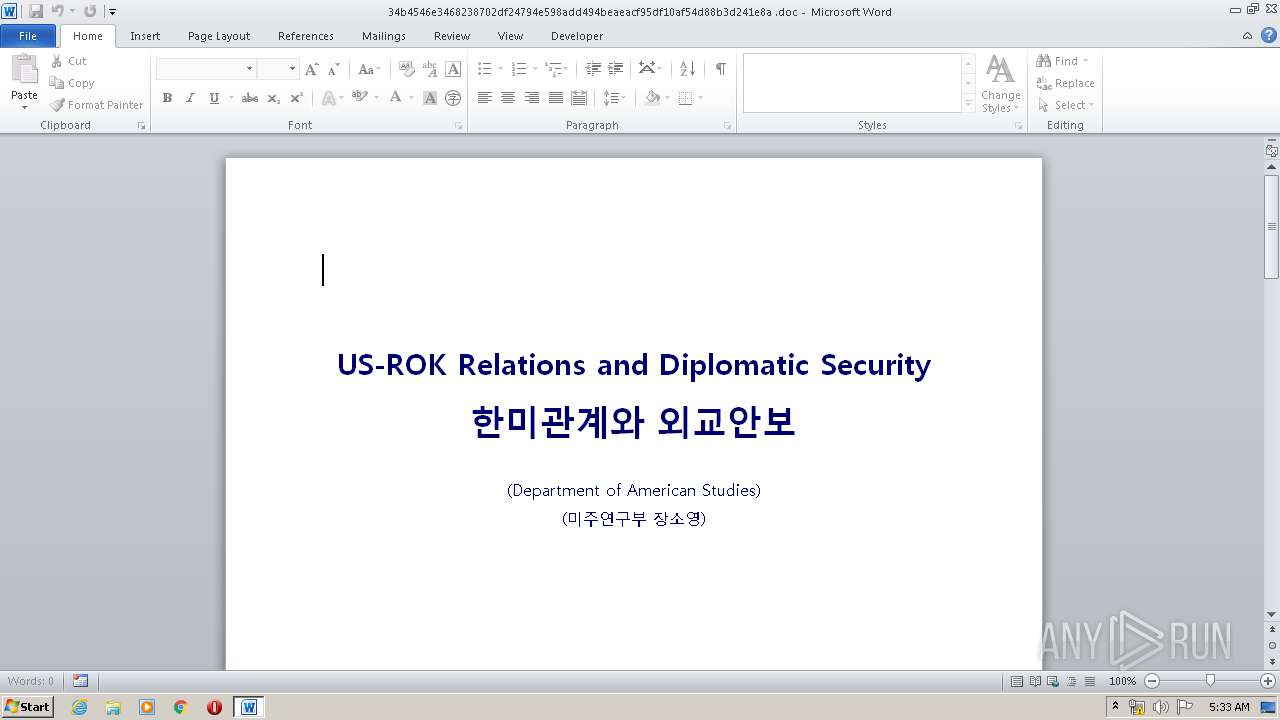Image resolution: width=1280 pixels, height=720 pixels.
Task: Click the Increase Indent icon
Action: (616, 69)
